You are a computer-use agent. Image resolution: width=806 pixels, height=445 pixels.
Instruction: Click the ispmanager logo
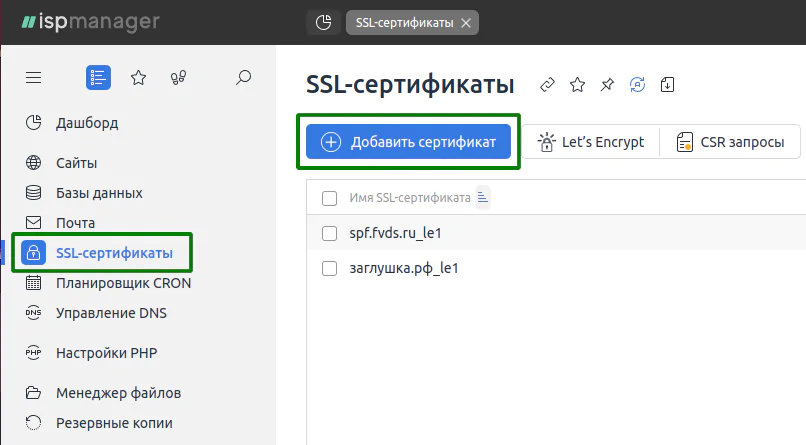tap(90, 22)
